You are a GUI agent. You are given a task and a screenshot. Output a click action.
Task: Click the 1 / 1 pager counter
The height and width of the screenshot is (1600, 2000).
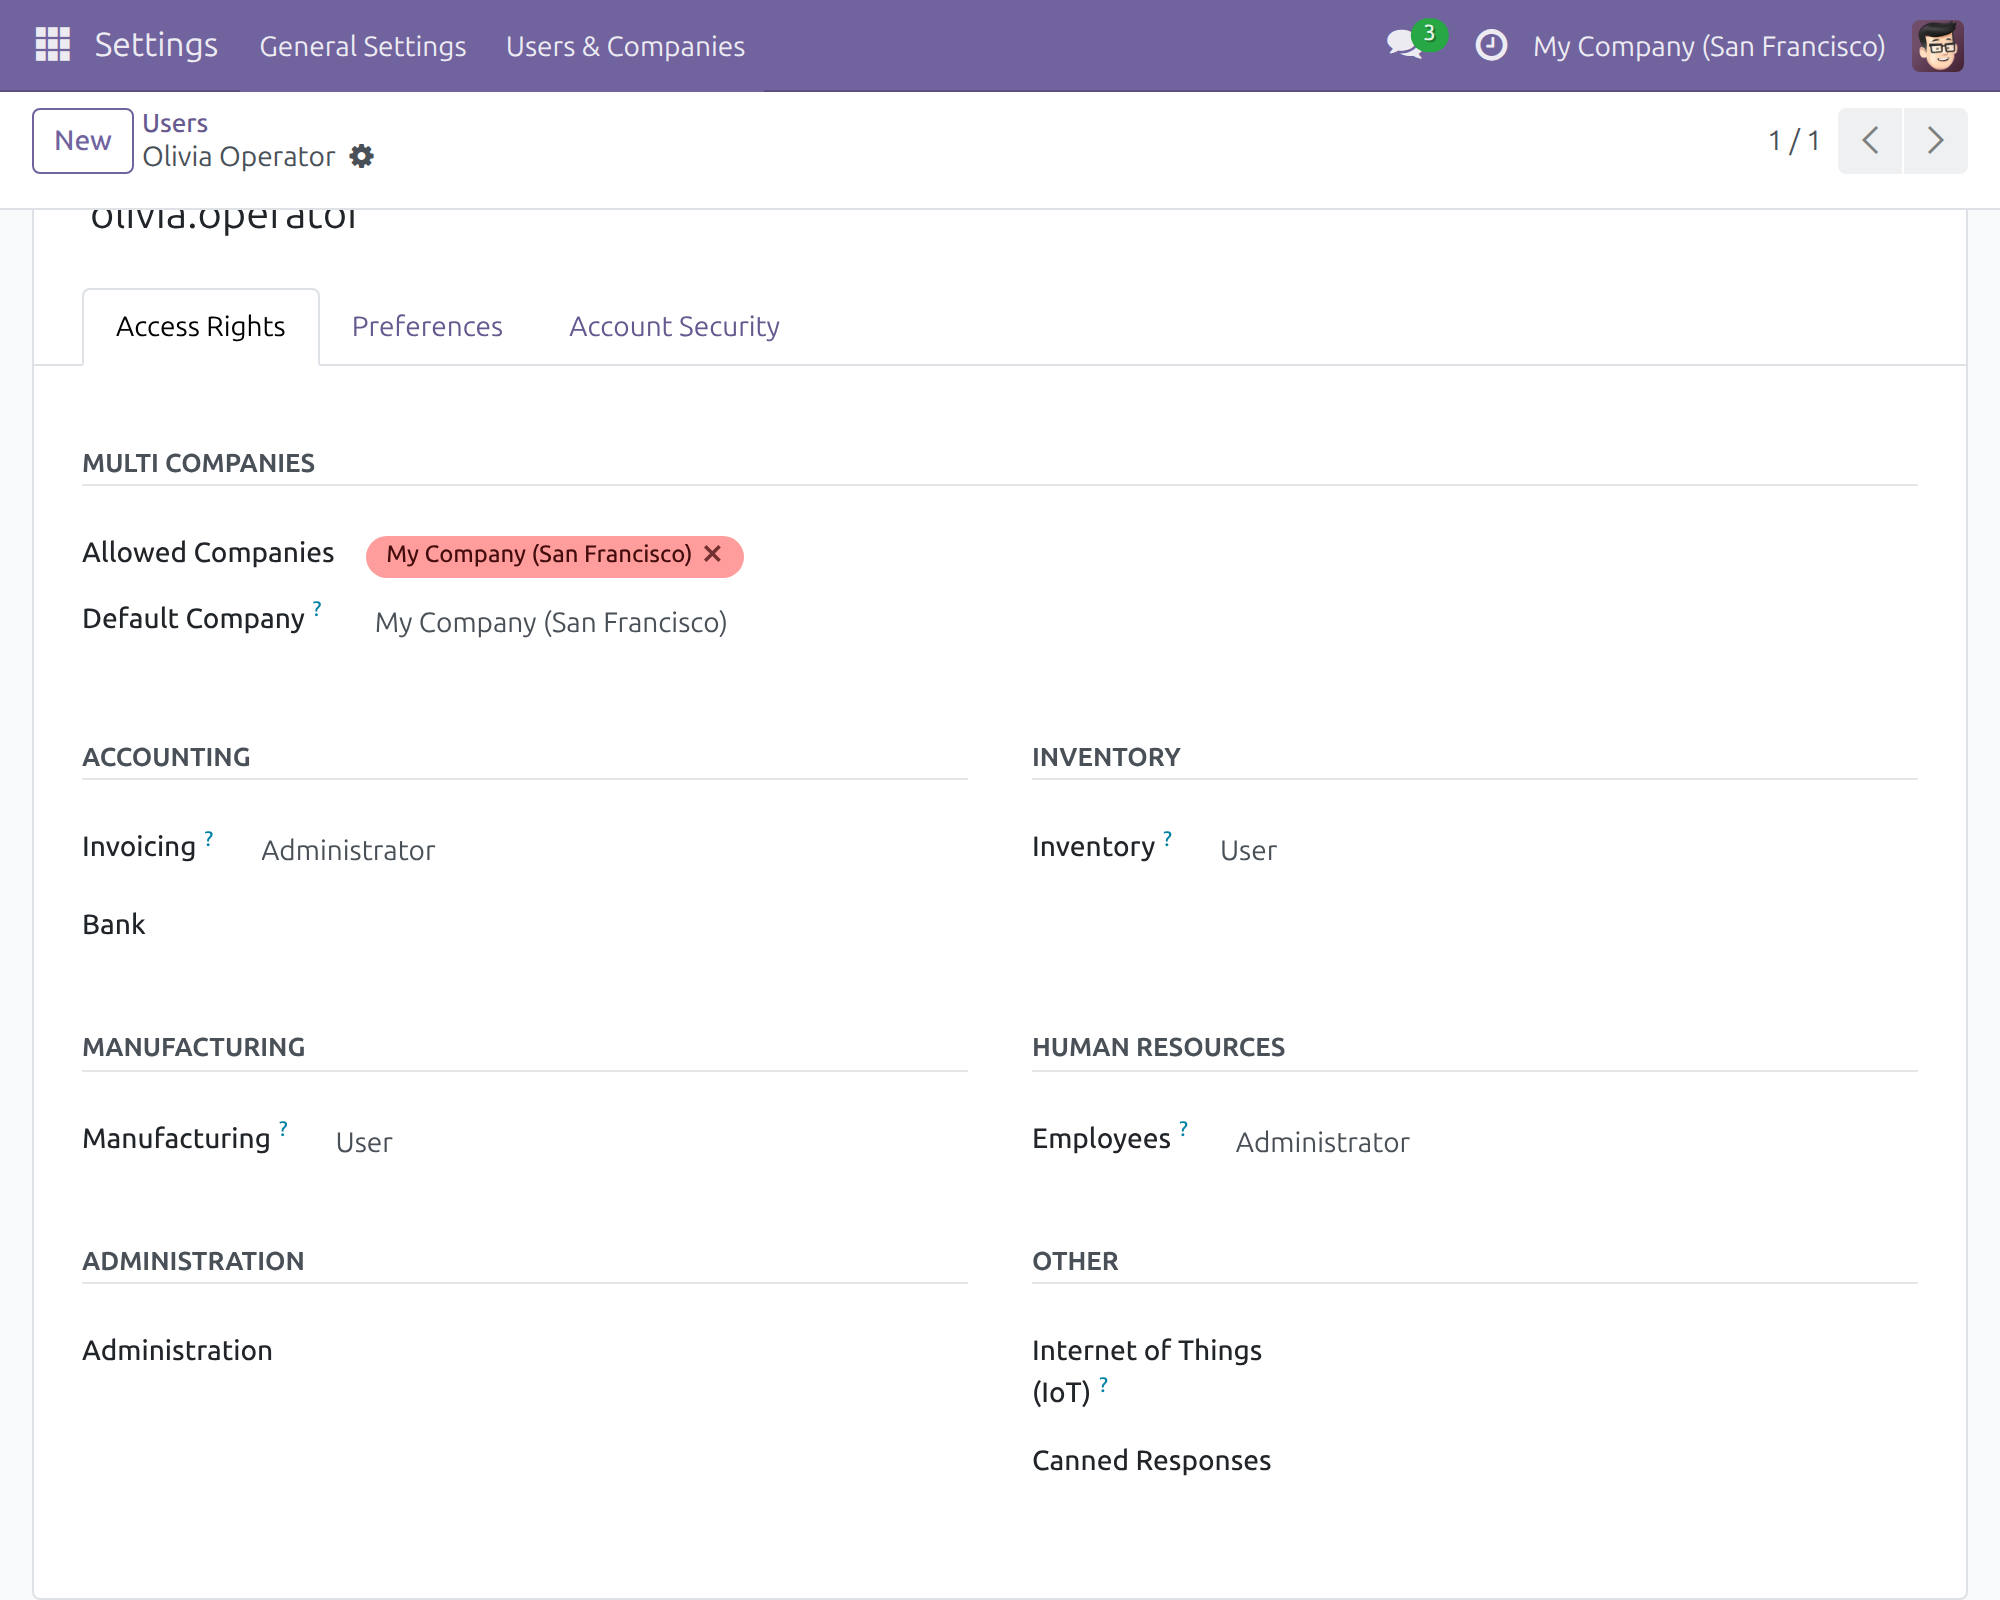1794,141
